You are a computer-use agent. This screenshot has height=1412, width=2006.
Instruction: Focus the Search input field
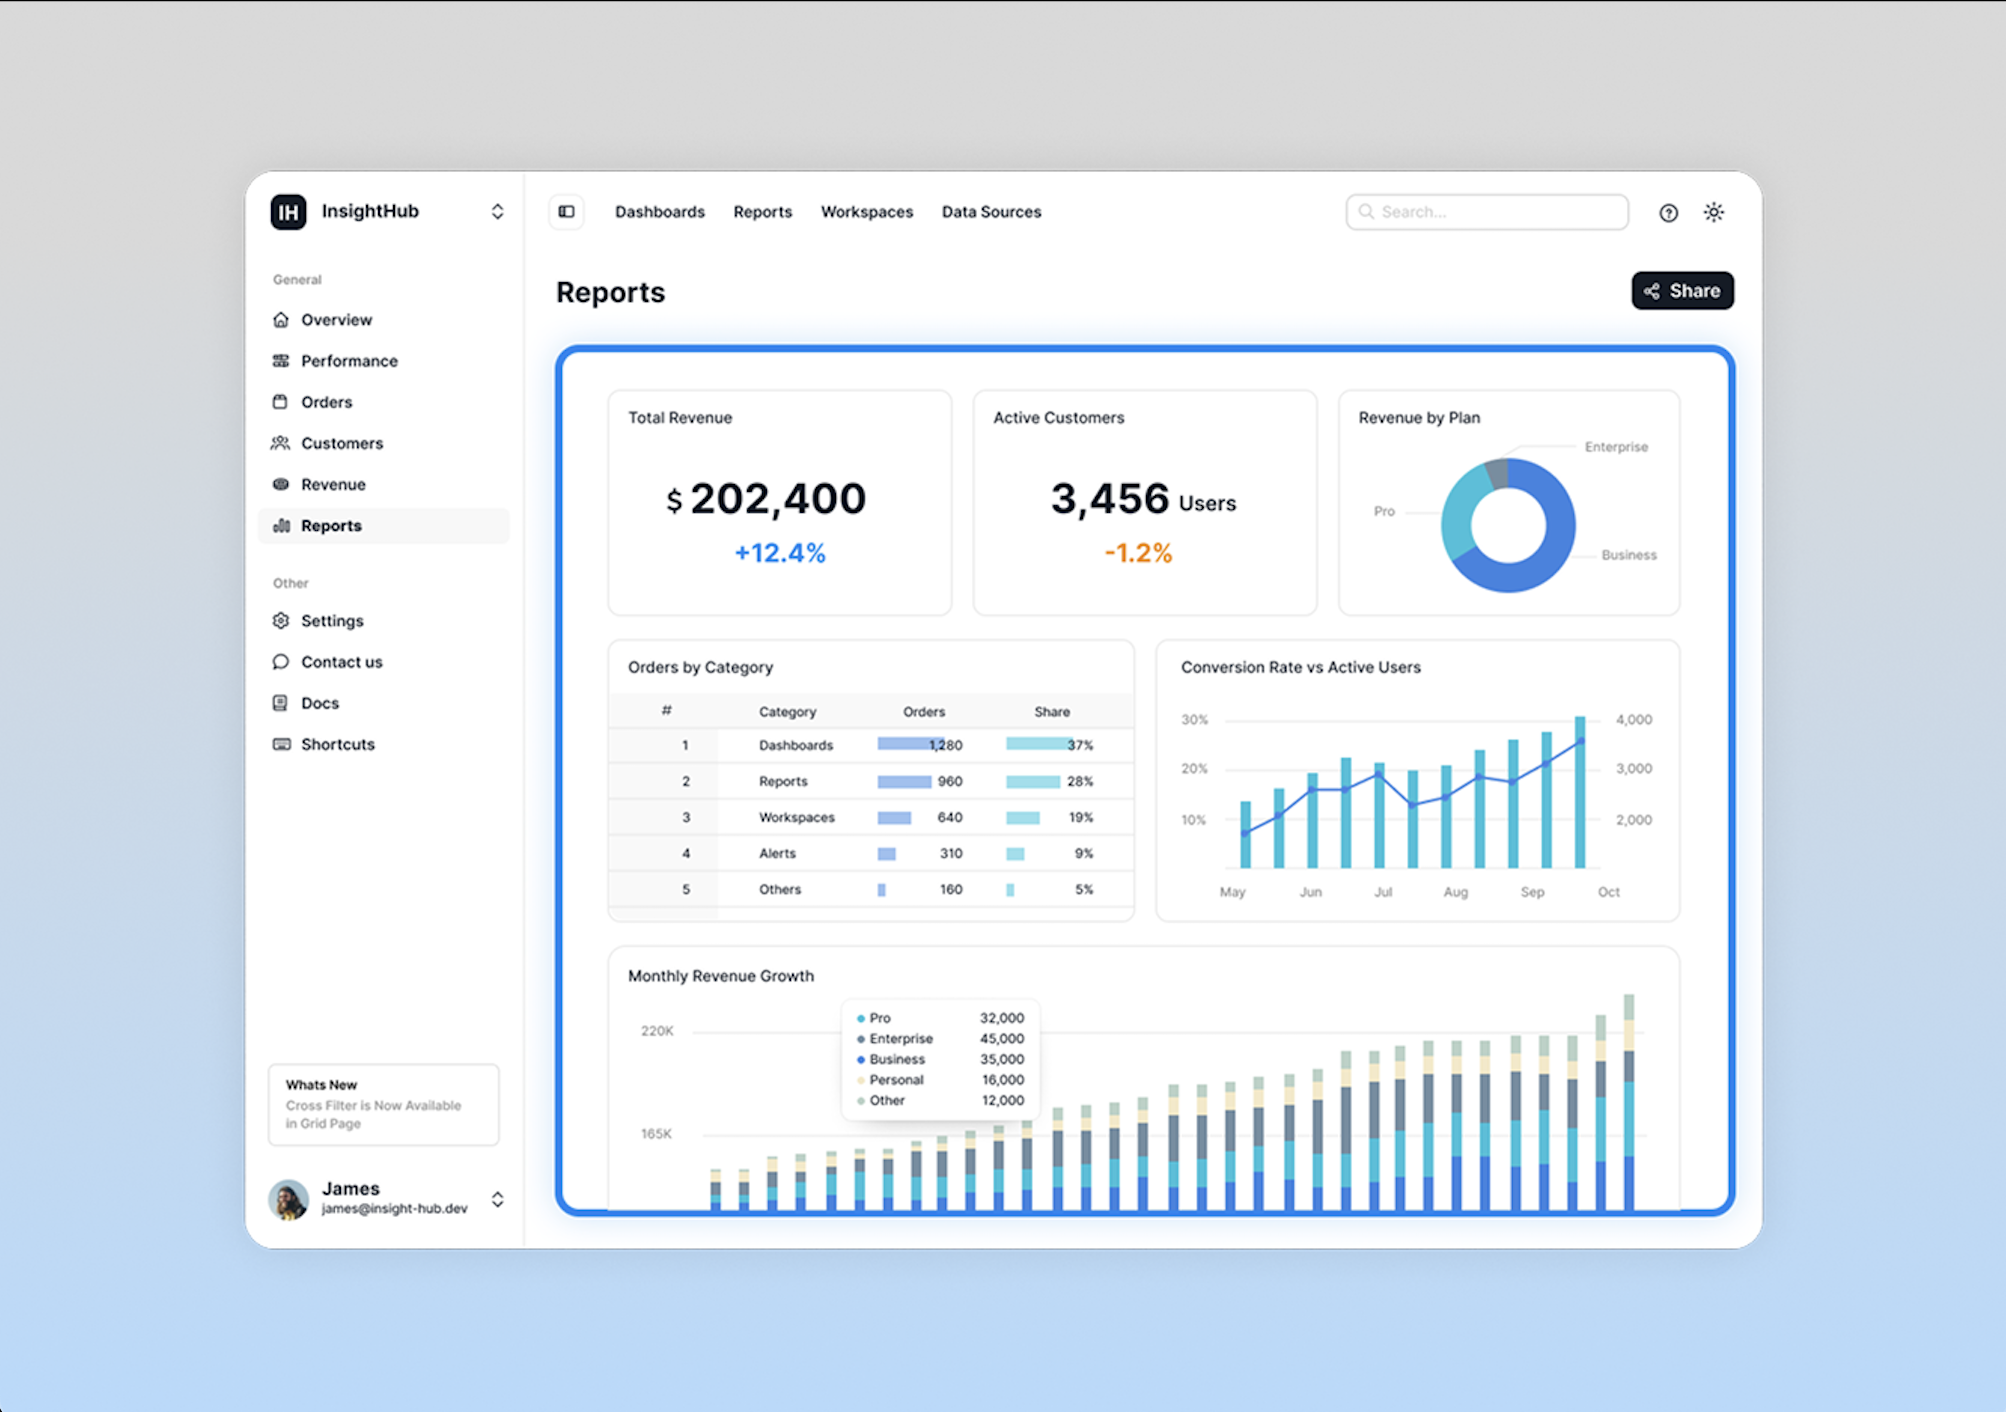1497,212
